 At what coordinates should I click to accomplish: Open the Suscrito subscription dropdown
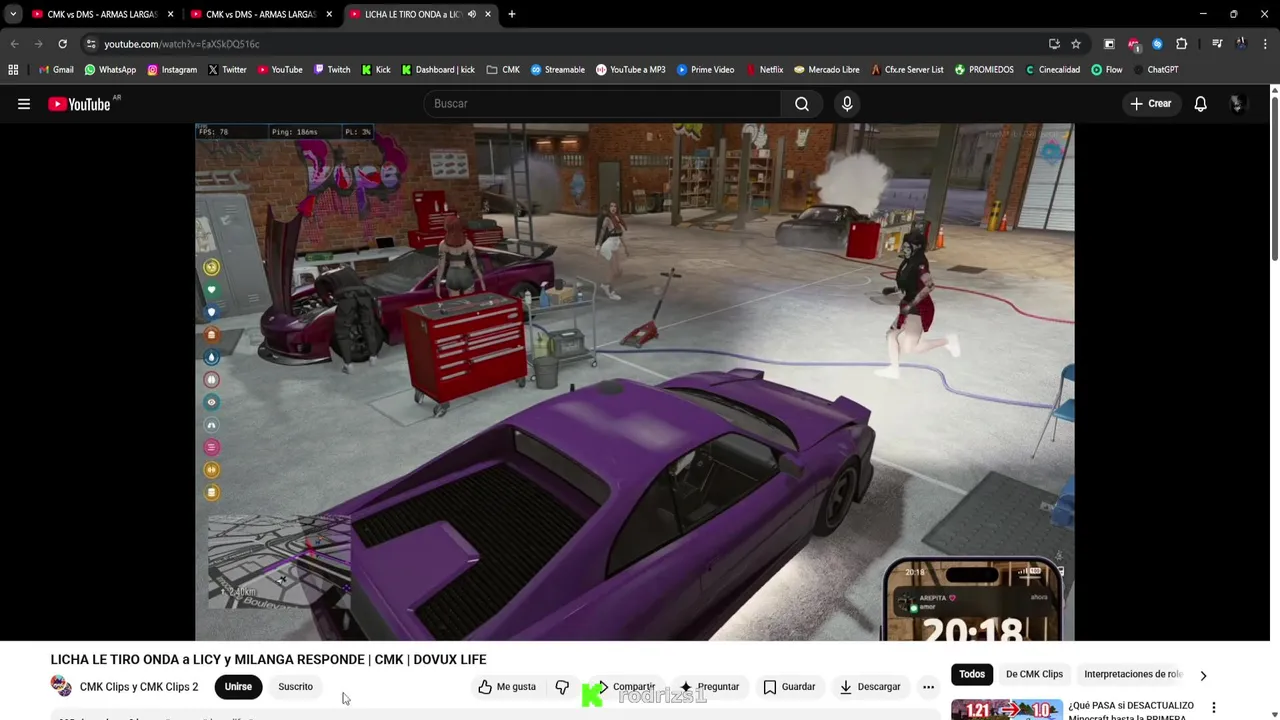[x=295, y=687]
